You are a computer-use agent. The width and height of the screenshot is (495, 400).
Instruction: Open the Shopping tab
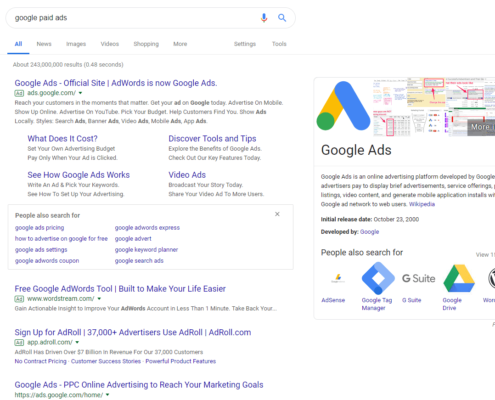146,44
